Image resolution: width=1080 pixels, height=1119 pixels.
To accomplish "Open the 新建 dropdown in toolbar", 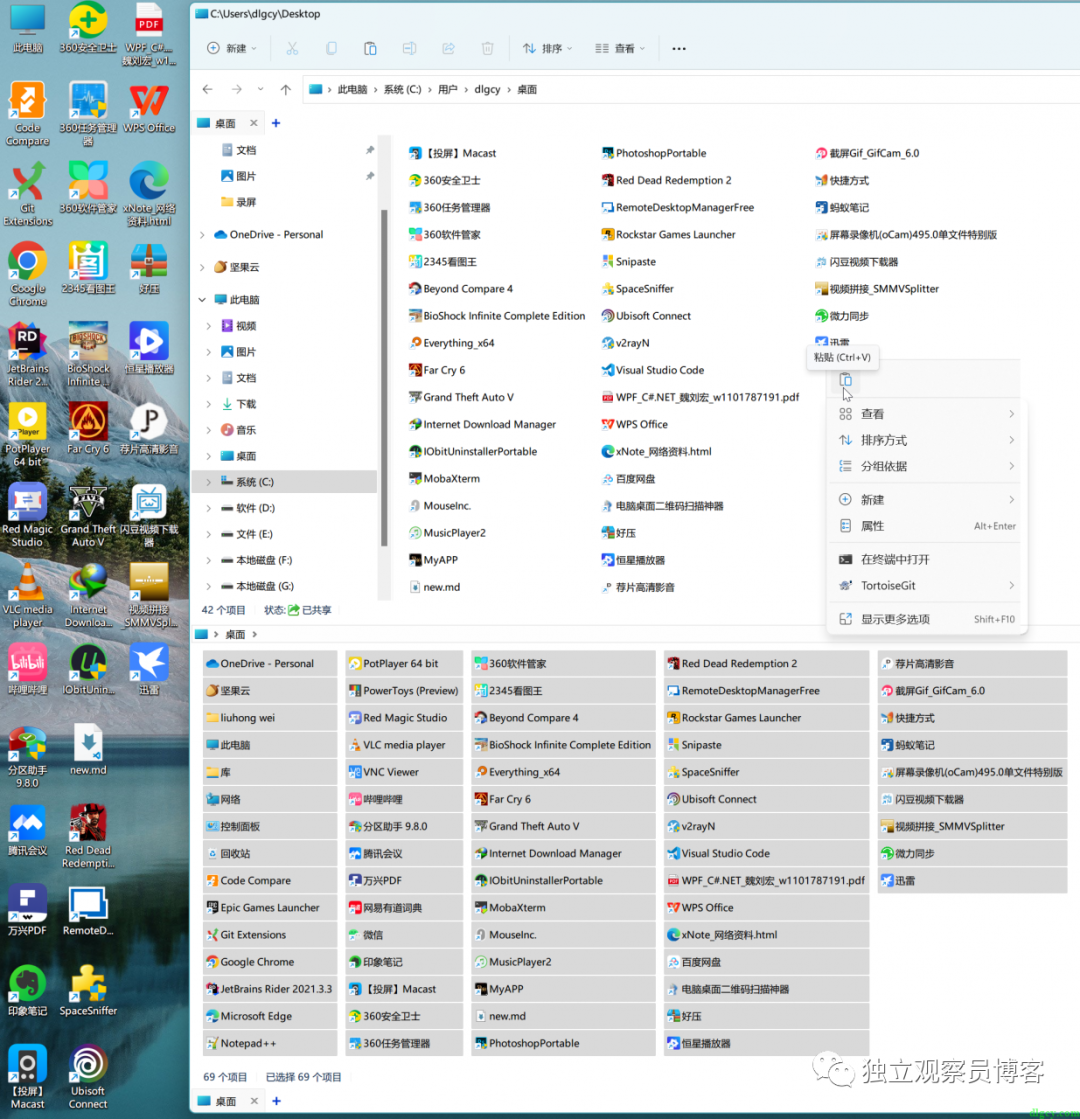I will (232, 49).
